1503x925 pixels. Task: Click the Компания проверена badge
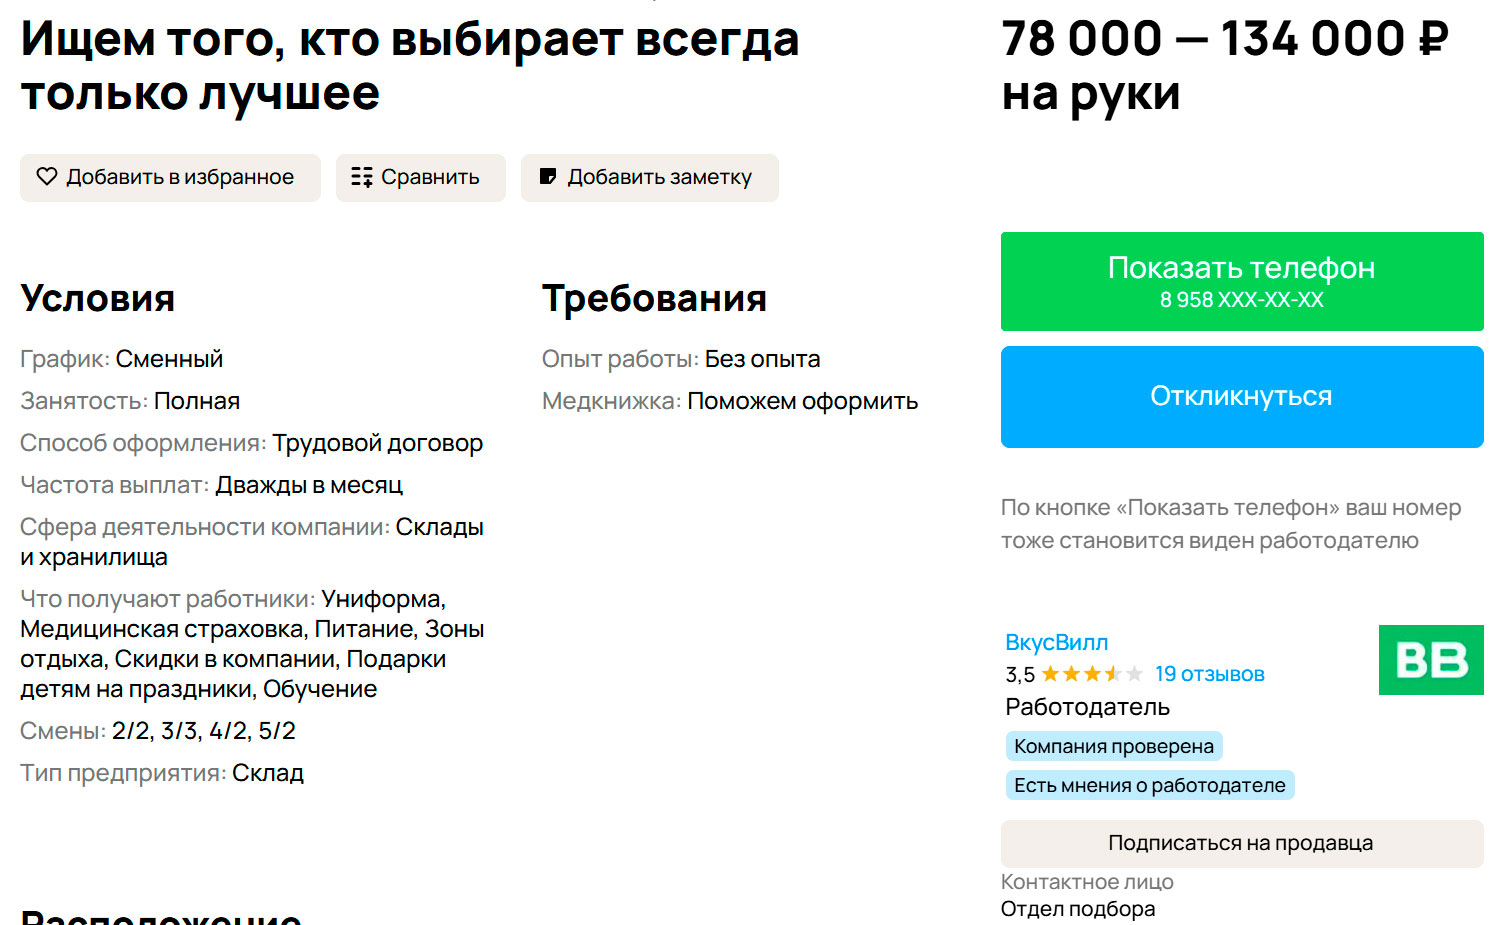1113,746
